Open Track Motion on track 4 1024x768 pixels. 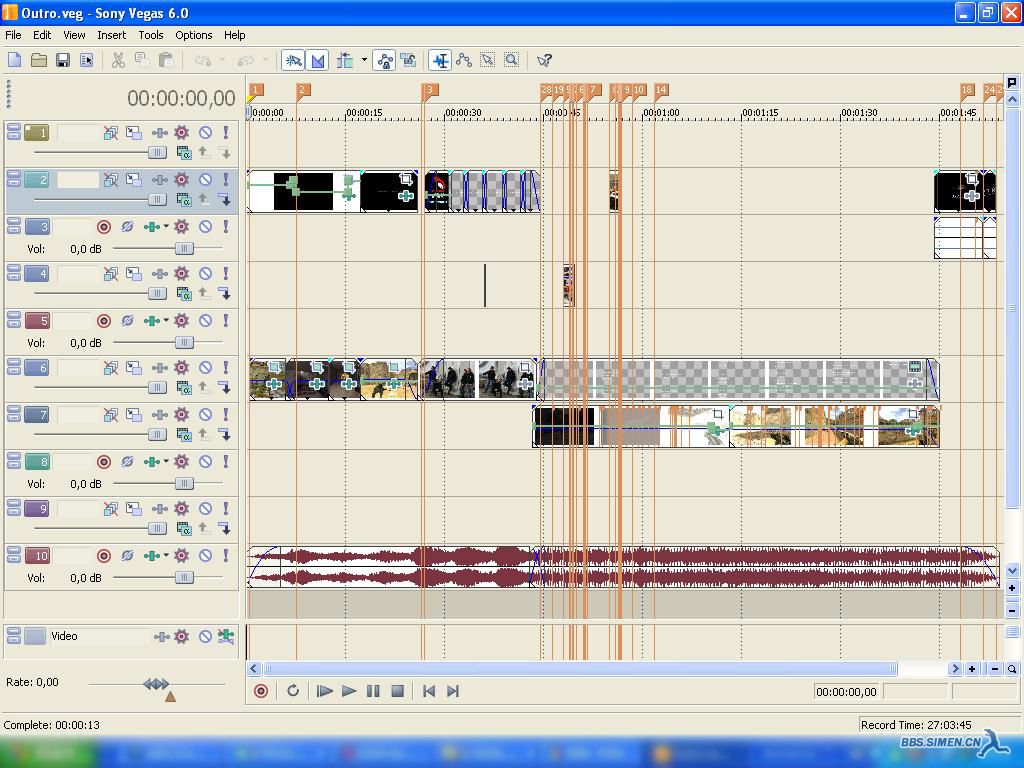tap(134, 274)
